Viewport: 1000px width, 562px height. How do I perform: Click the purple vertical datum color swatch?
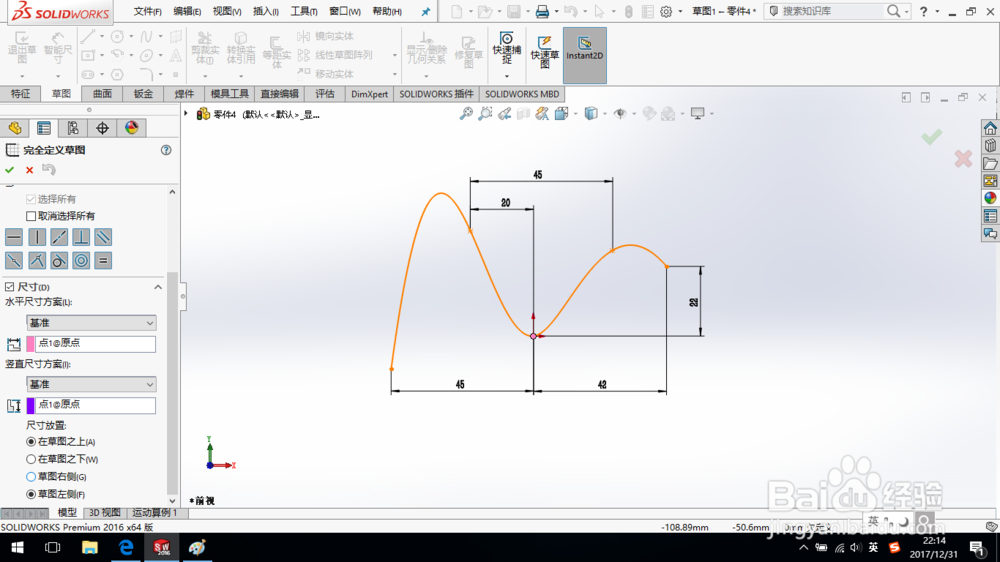point(30,405)
